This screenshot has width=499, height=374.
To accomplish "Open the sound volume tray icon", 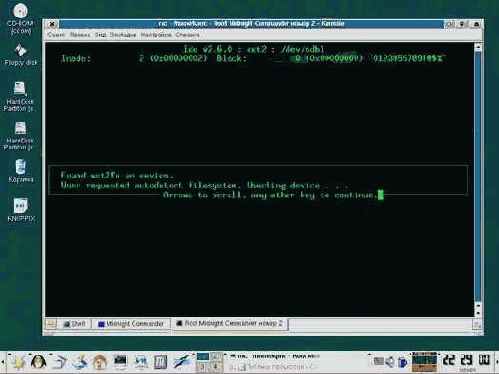I will (390, 361).
